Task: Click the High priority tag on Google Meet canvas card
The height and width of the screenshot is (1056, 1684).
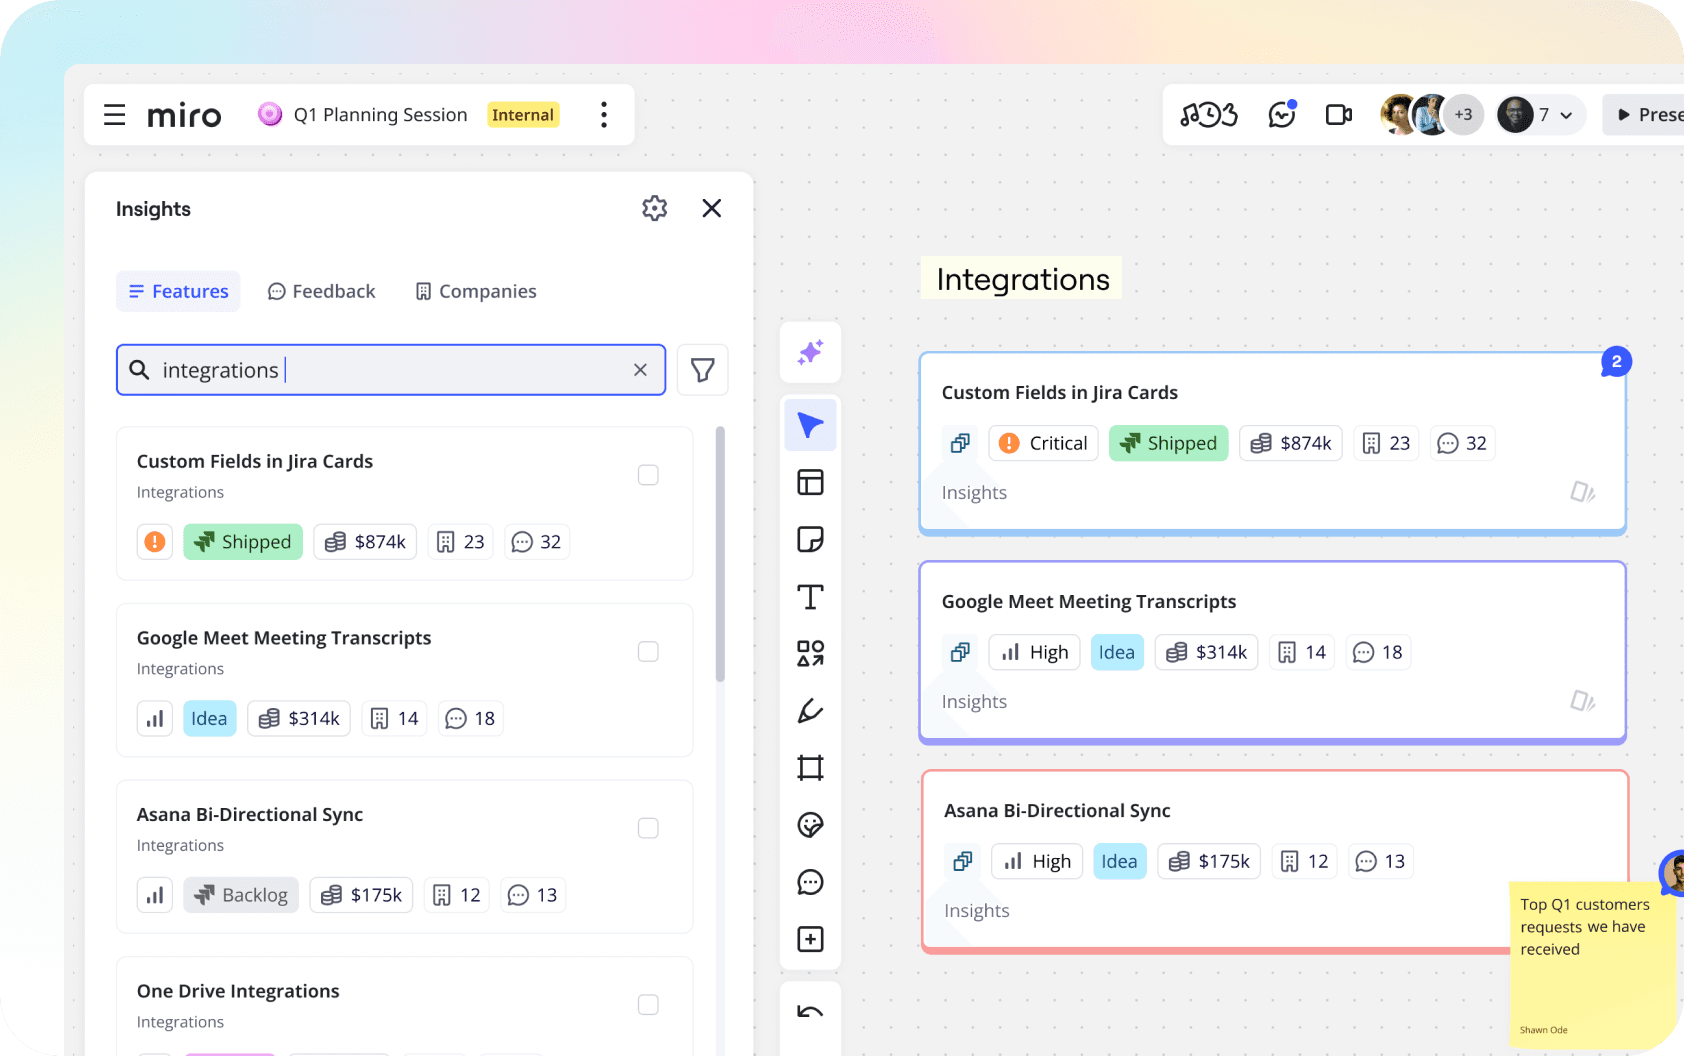Action: (1035, 652)
